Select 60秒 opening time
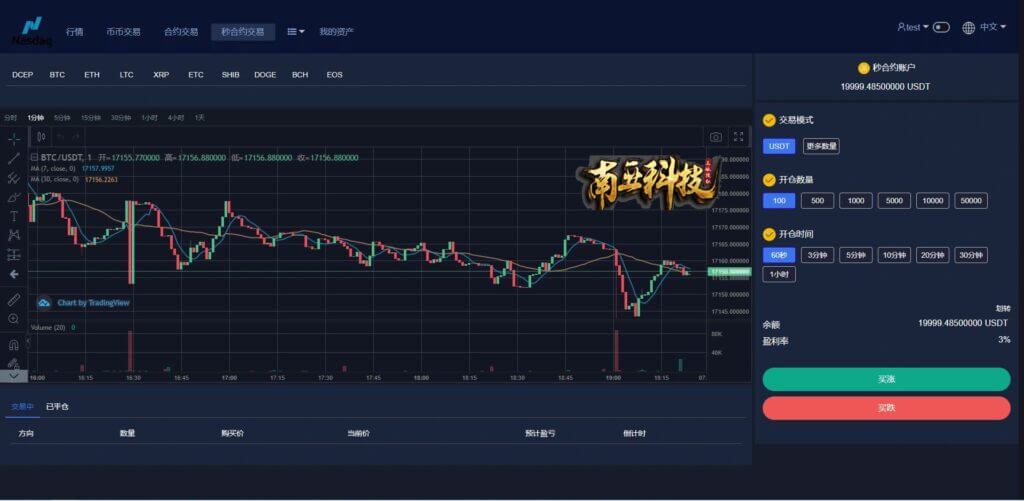 [x=779, y=255]
